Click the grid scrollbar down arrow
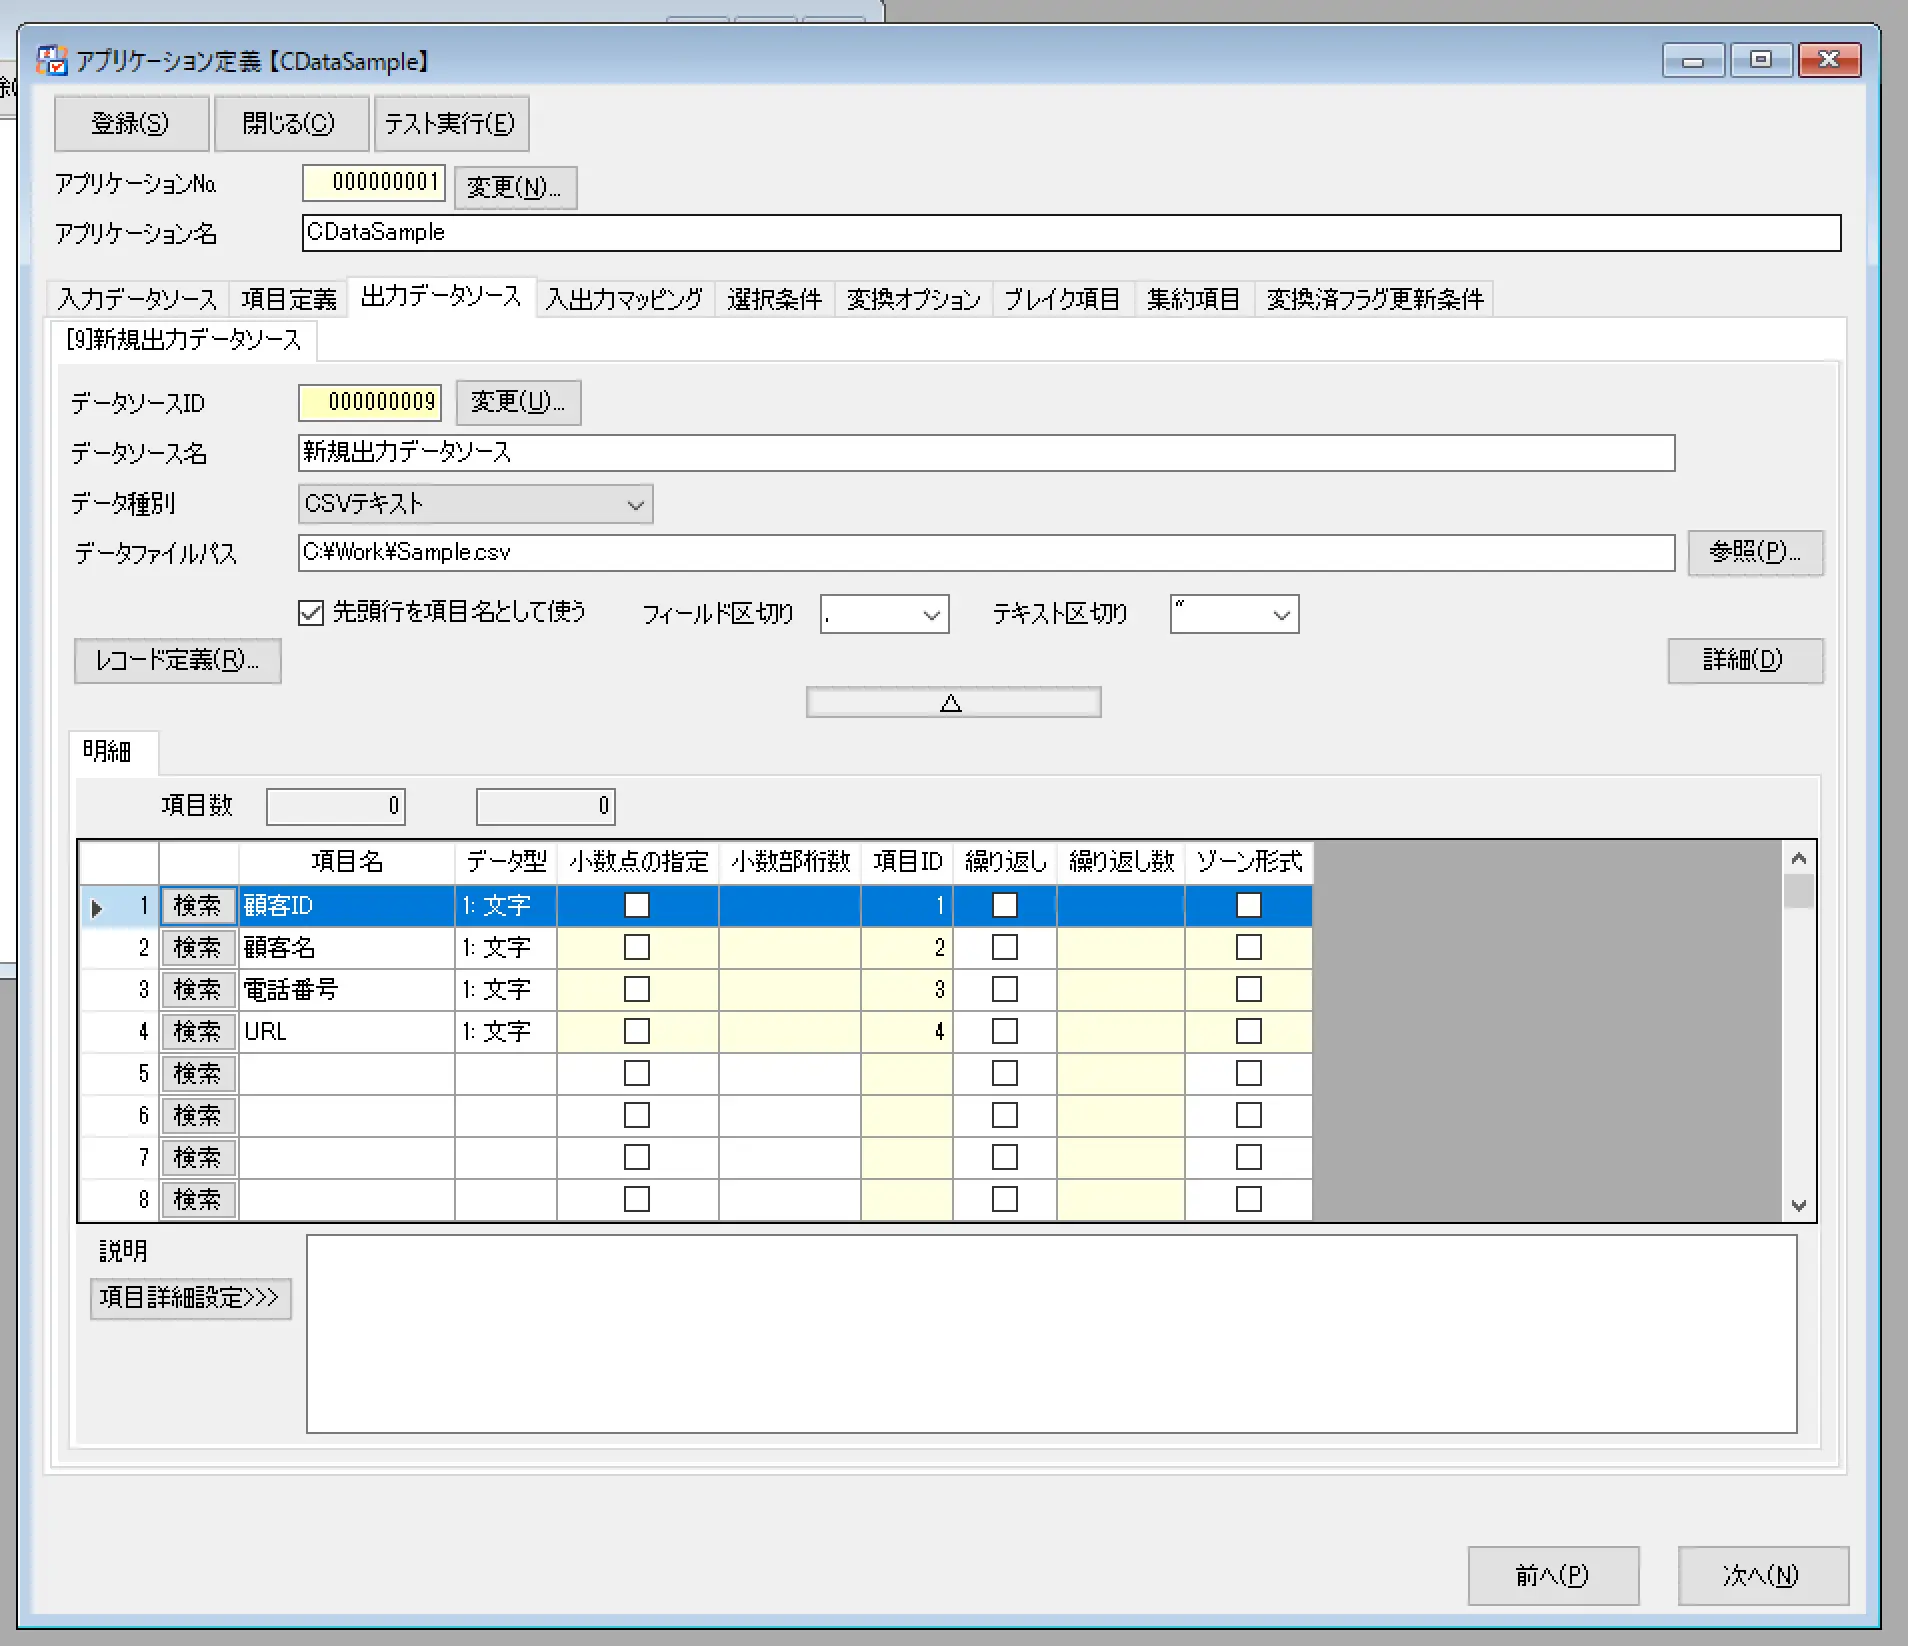1908x1646 pixels. click(1798, 1205)
